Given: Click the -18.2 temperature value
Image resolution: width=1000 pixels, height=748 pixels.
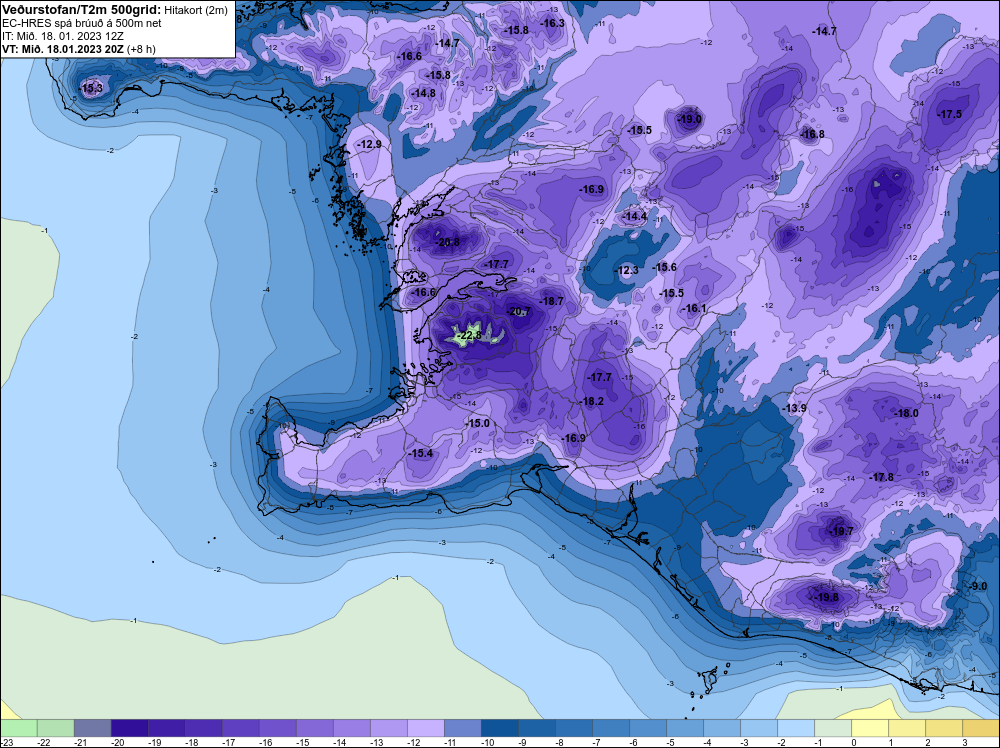Looking at the screenshot, I should point(592,401).
